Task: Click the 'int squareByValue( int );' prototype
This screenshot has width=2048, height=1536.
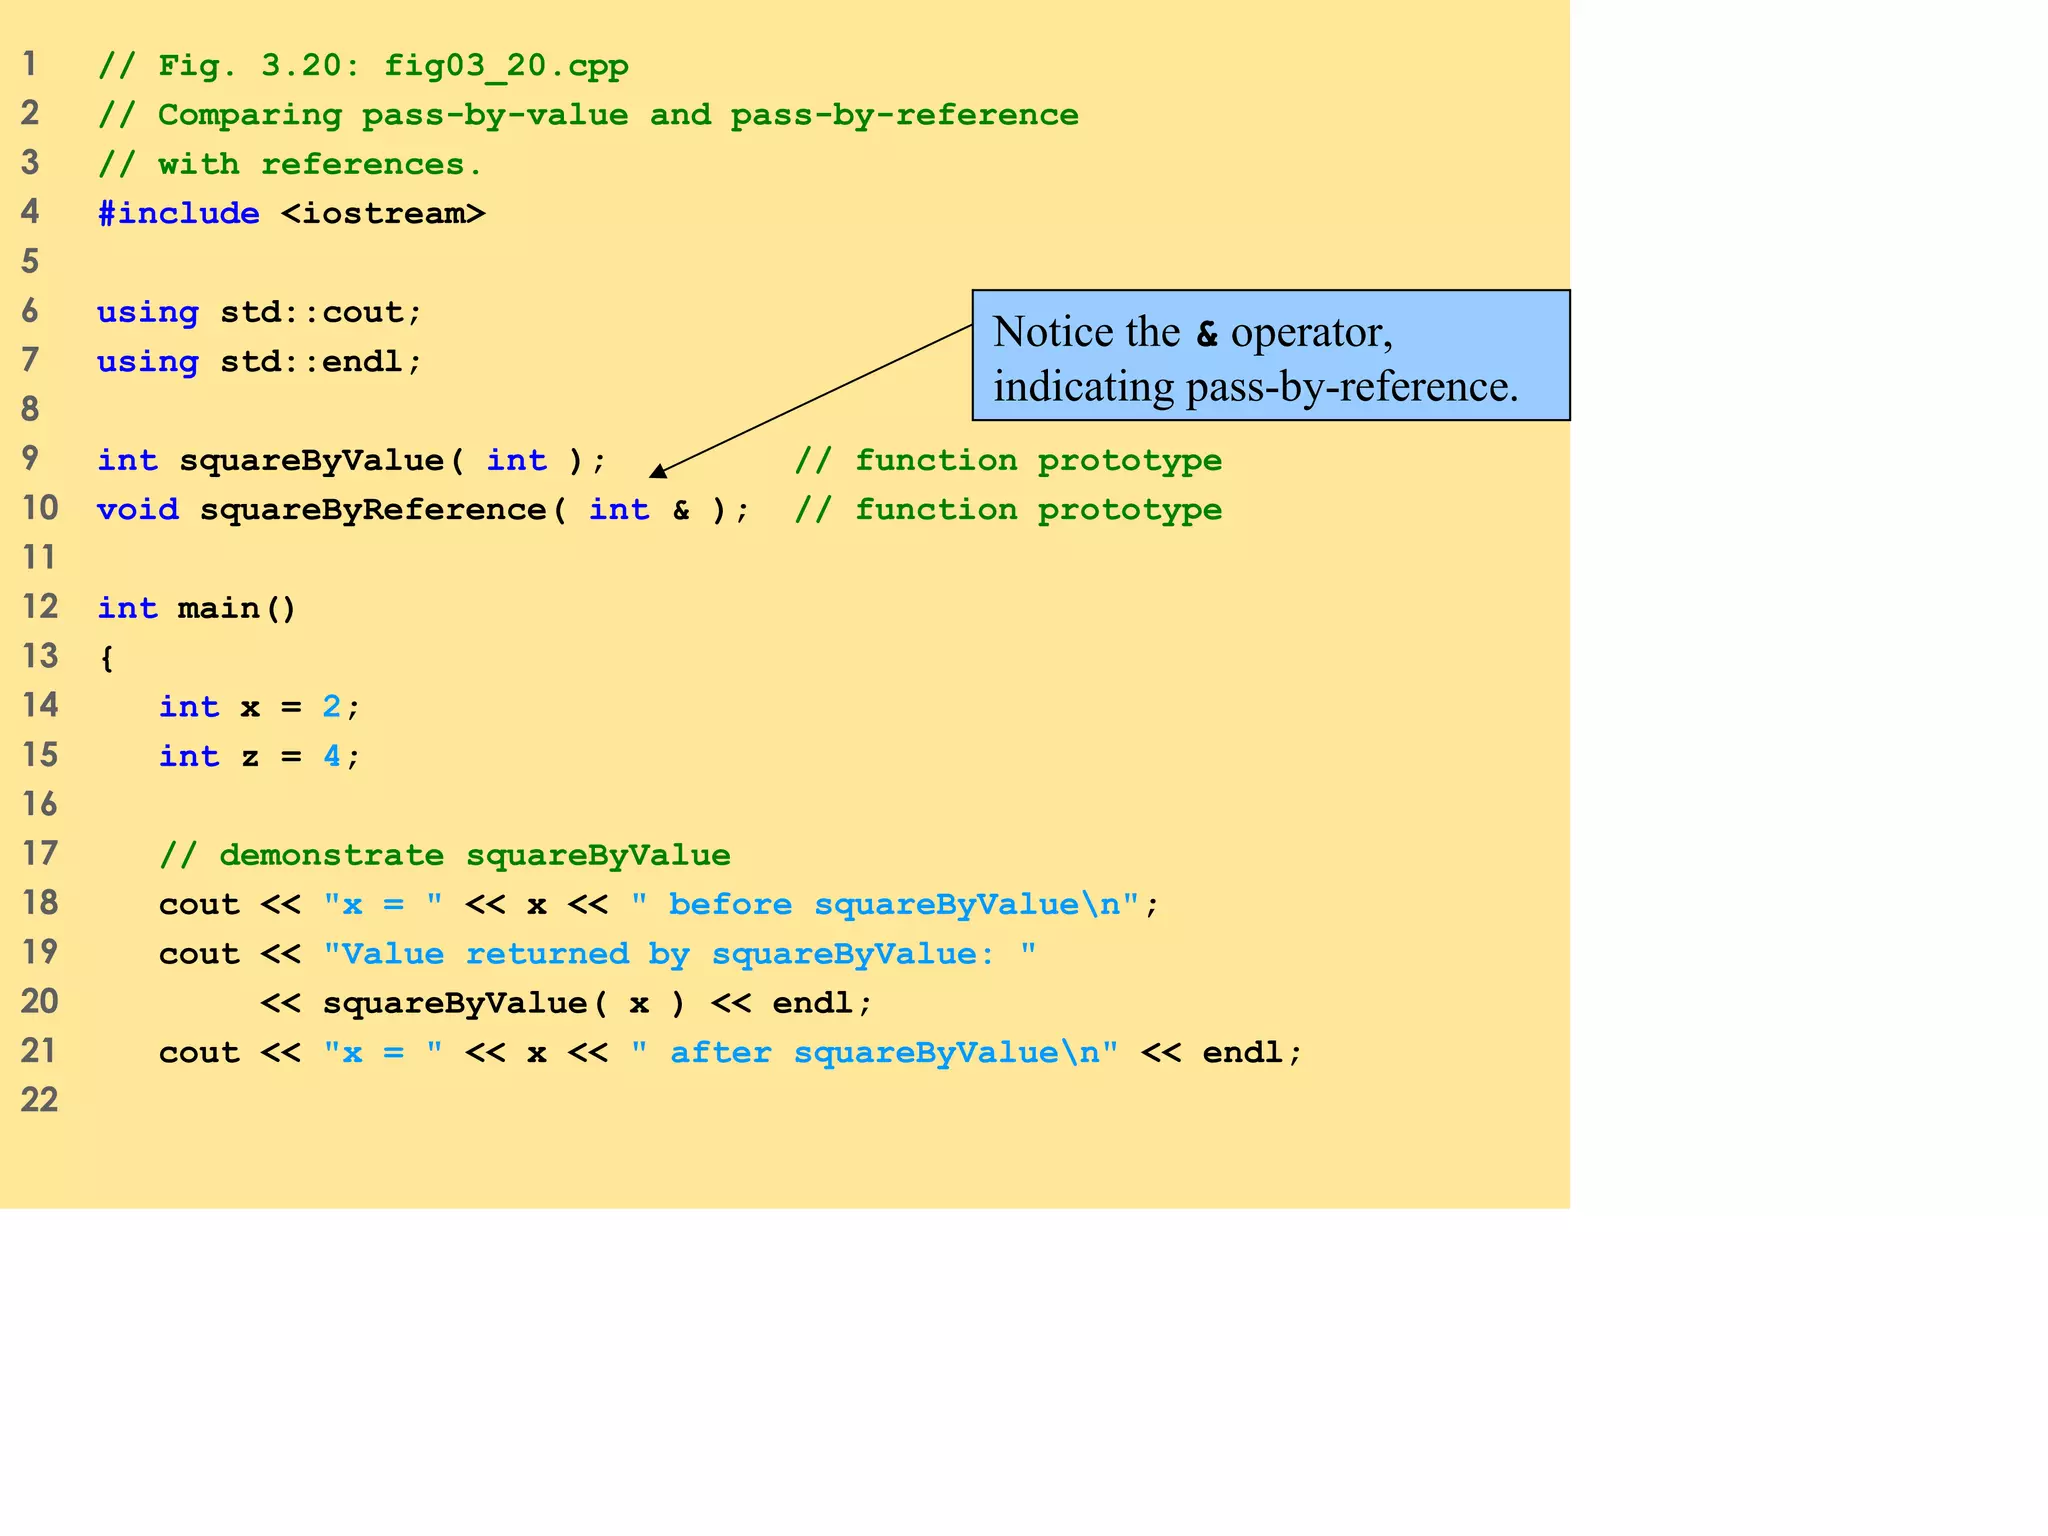Action: click(352, 460)
